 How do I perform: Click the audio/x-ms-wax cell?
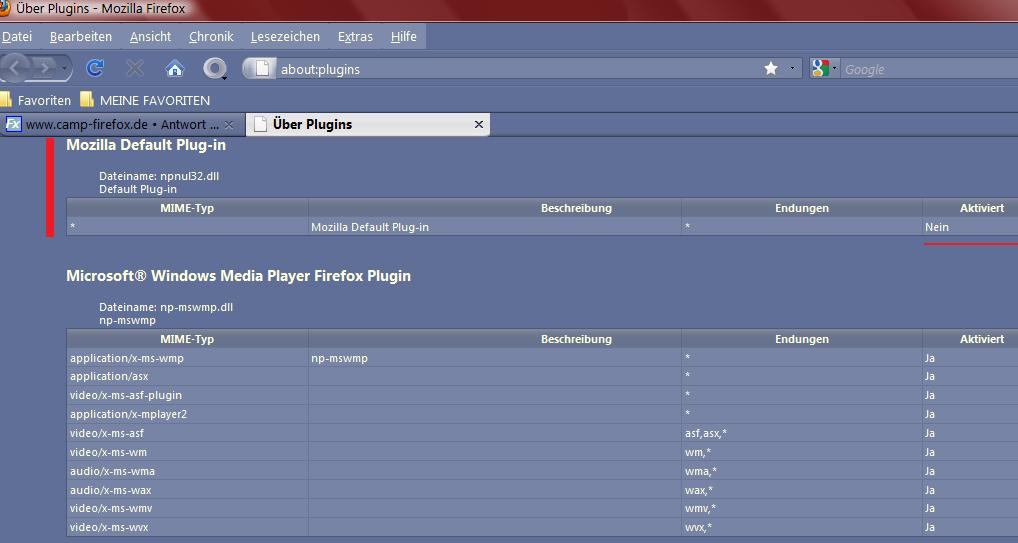(188, 490)
